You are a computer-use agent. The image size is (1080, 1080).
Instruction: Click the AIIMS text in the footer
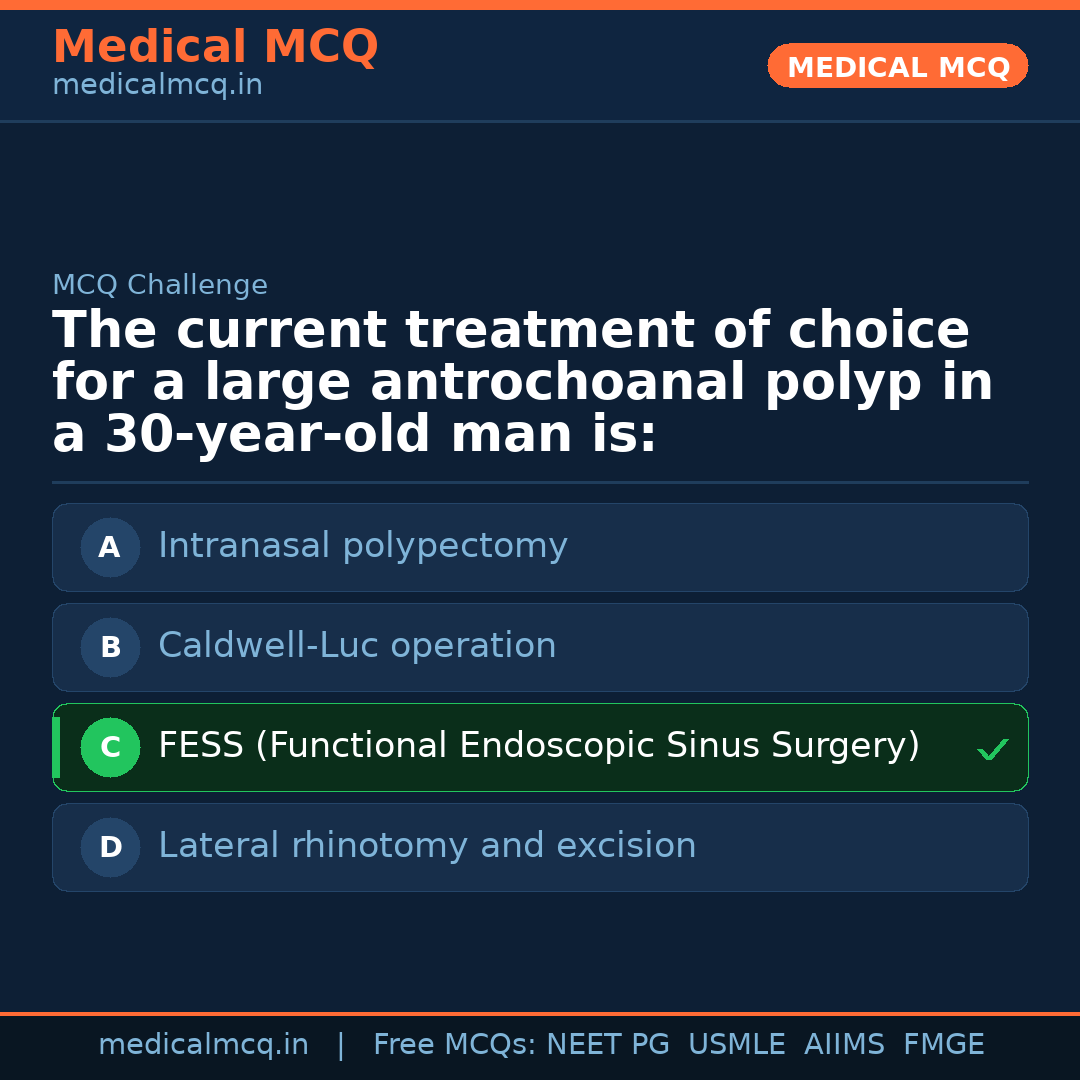844,1045
